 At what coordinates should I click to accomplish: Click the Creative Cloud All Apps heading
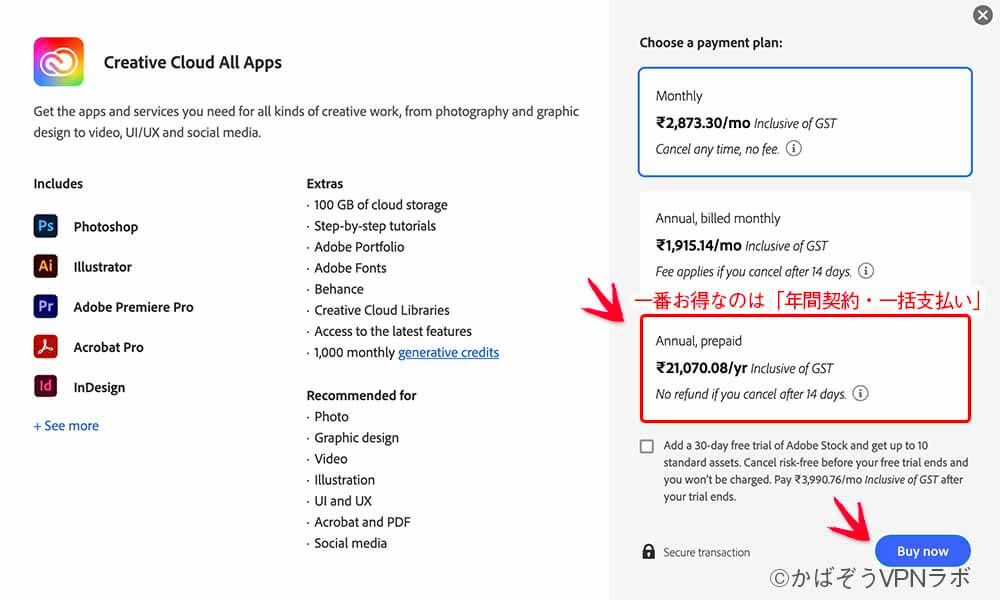pyautogui.click(x=193, y=62)
